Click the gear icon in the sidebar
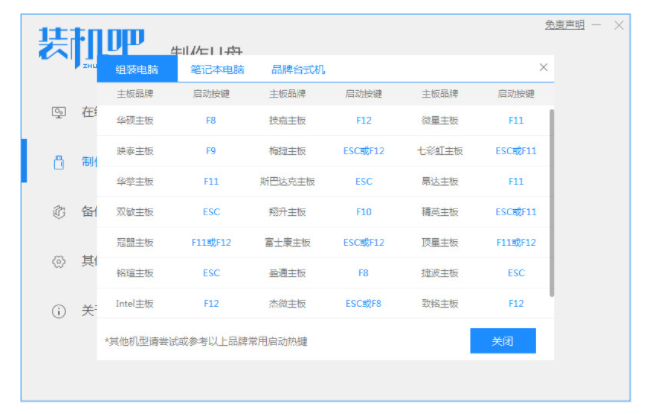663x414 pixels. (x=59, y=261)
